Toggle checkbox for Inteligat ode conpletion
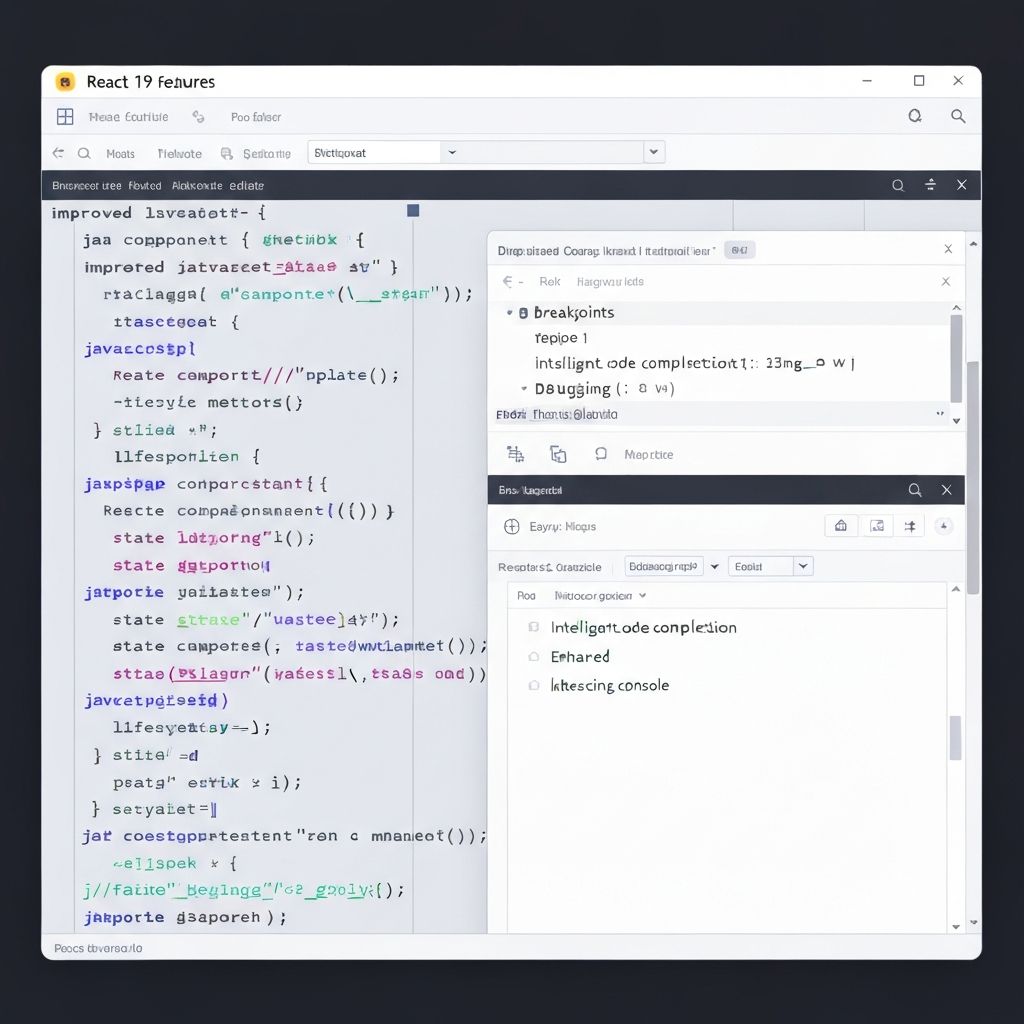Screen dimensions: 1024x1024 click(x=534, y=627)
